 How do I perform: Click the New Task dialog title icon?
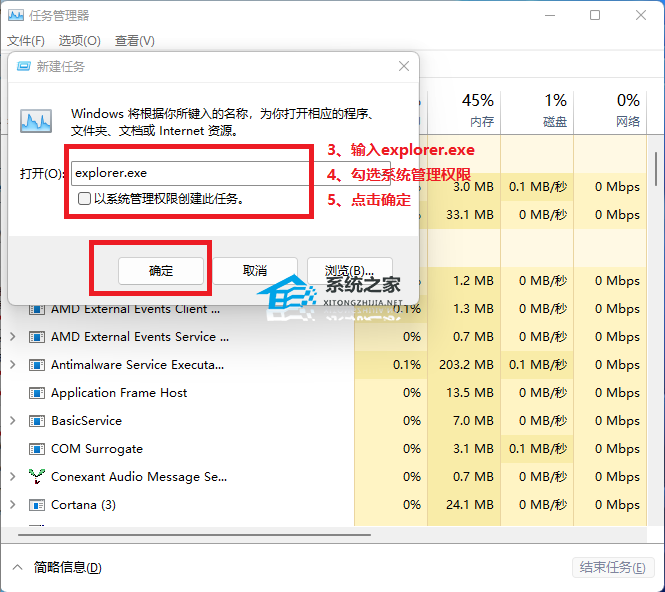(24, 67)
